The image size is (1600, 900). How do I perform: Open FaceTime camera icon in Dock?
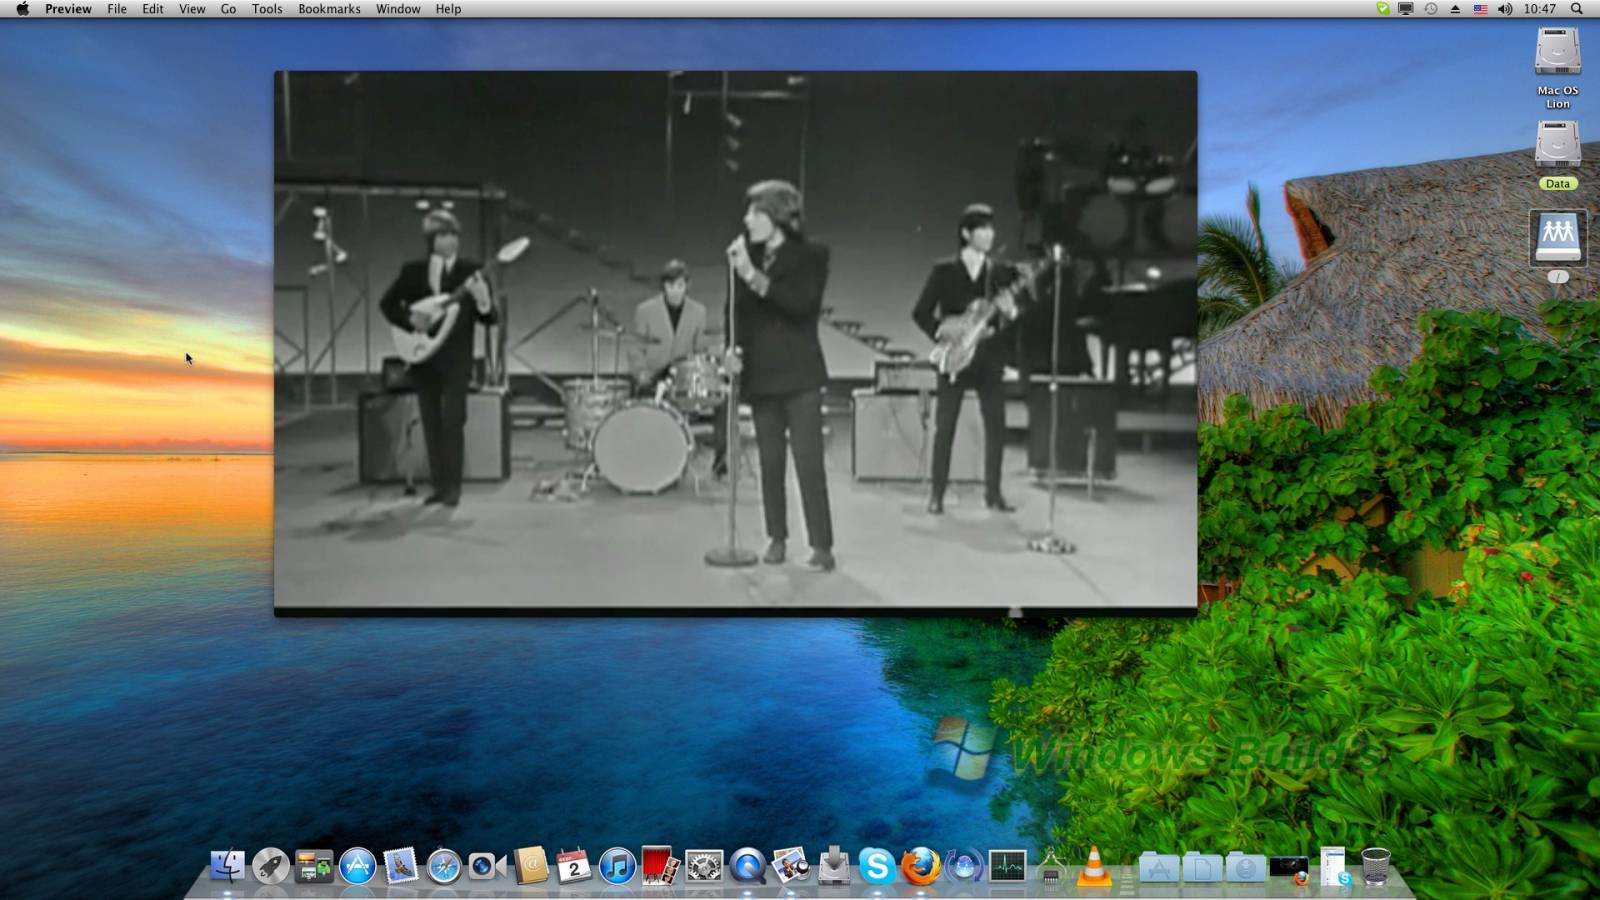487,865
